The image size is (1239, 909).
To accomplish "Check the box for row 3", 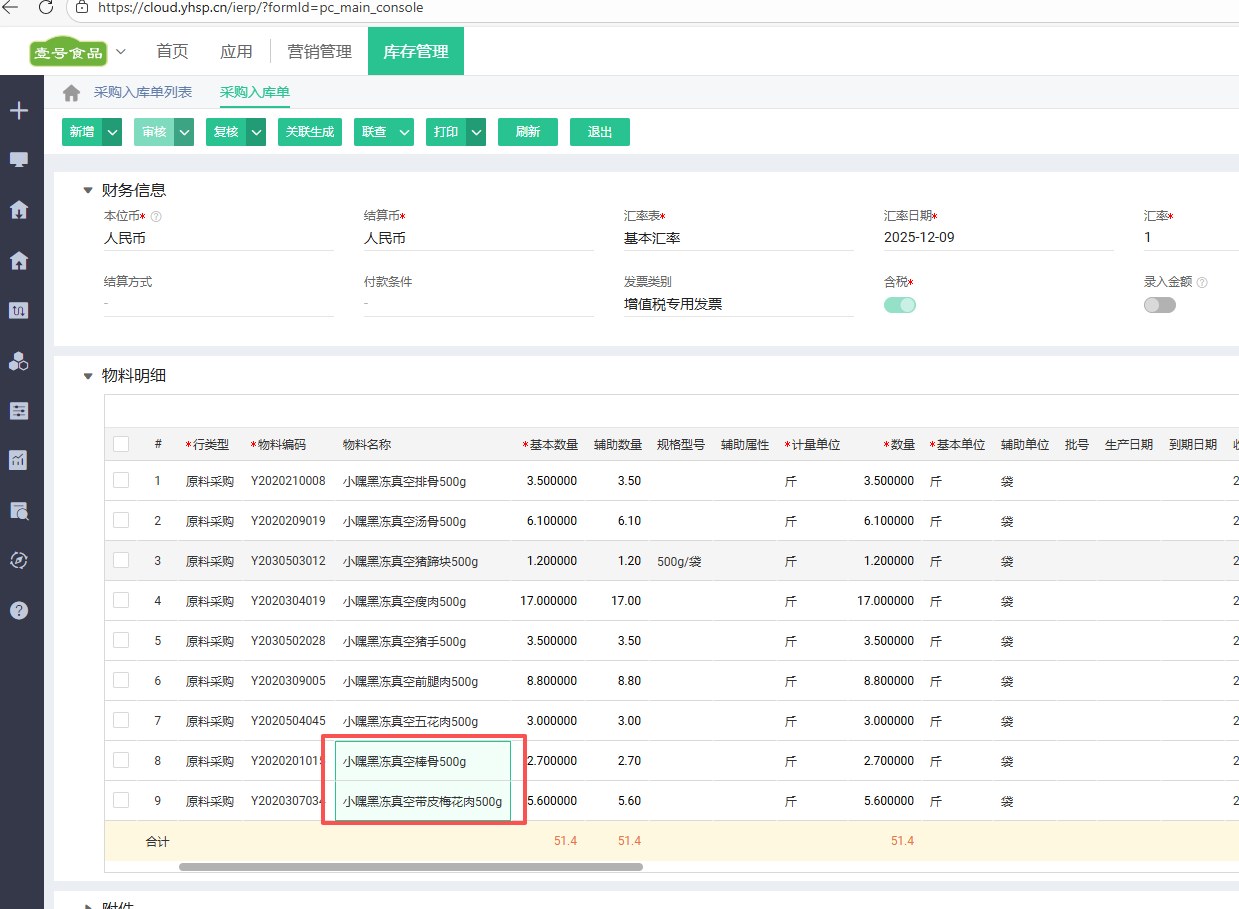I will [121, 560].
